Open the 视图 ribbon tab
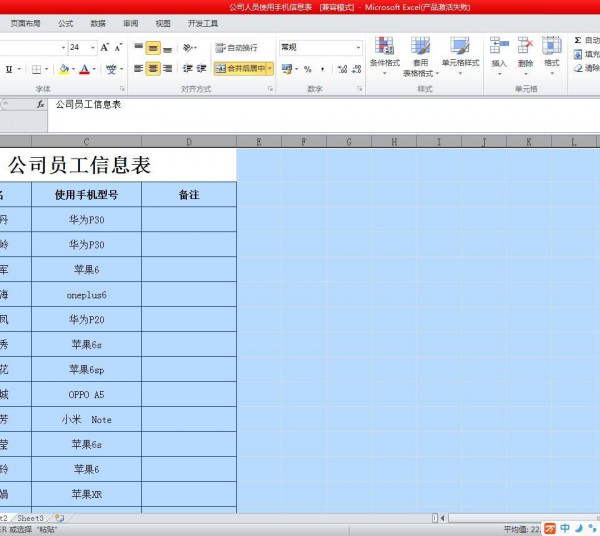The height and width of the screenshot is (536, 600). tap(163, 23)
